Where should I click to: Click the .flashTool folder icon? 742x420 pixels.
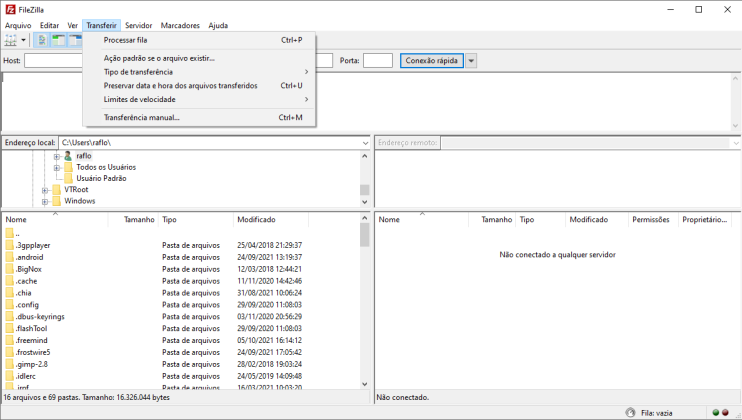(9, 328)
